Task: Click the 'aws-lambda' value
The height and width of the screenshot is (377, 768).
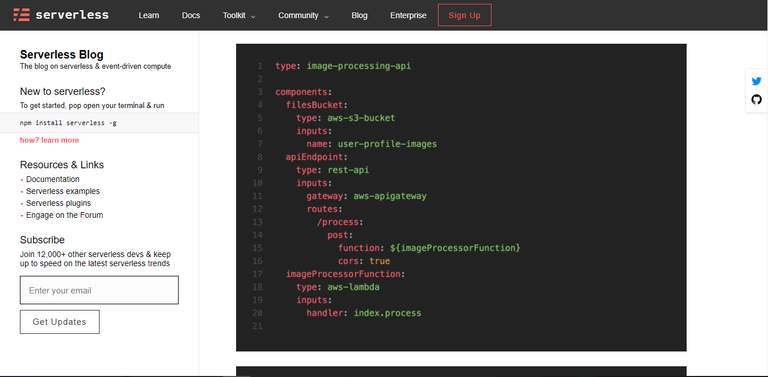Action: [353, 287]
